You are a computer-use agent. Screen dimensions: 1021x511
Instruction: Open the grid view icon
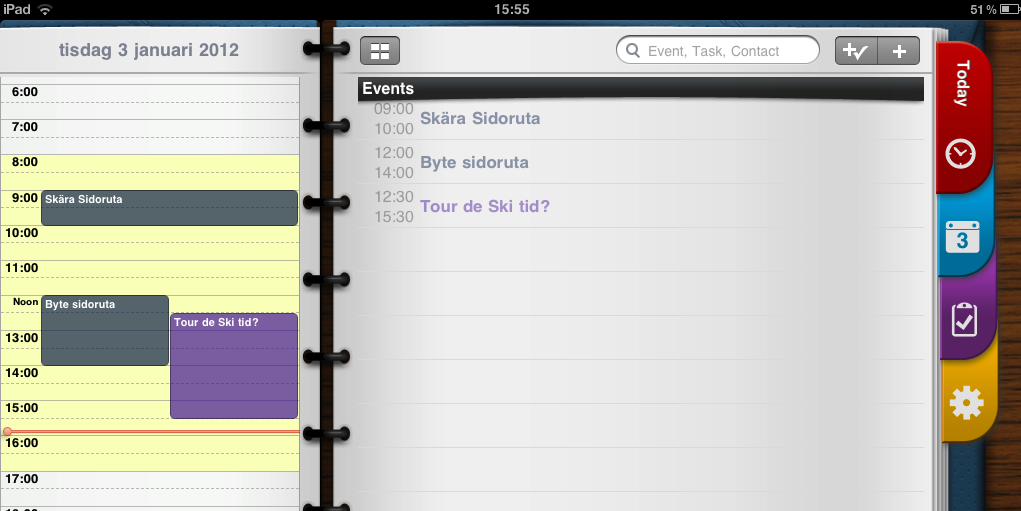(x=380, y=51)
